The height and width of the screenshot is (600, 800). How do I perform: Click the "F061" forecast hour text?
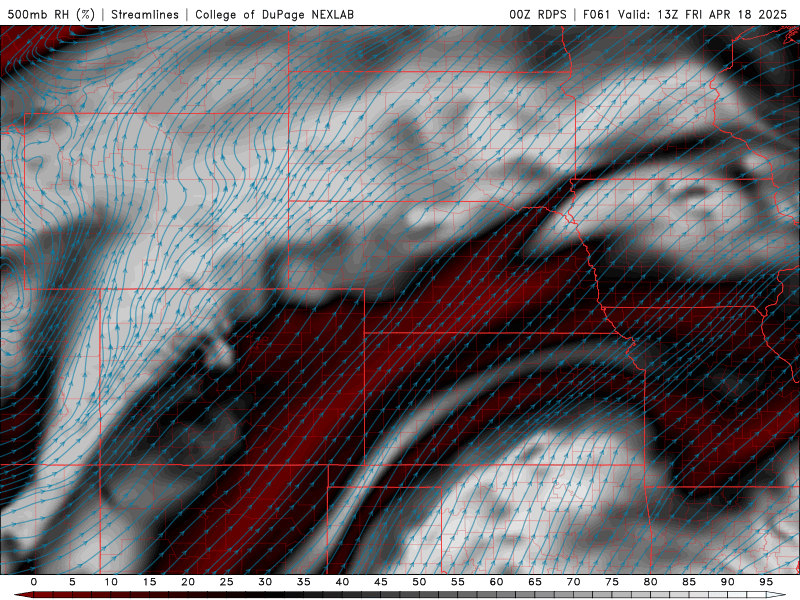pos(596,14)
